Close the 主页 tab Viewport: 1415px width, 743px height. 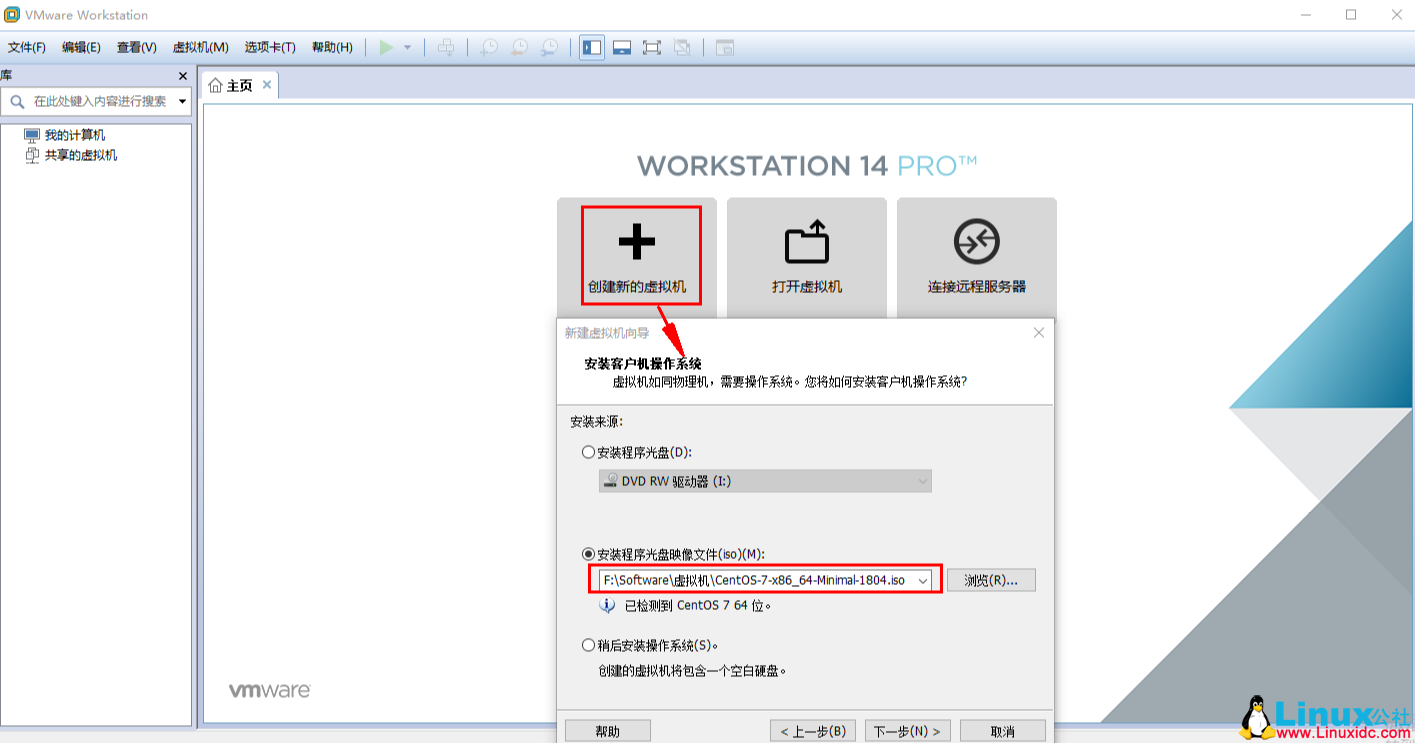pos(267,85)
